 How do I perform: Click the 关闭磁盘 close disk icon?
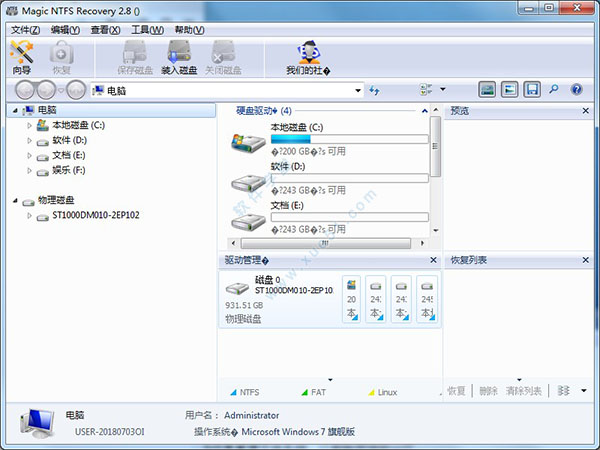tap(223, 58)
